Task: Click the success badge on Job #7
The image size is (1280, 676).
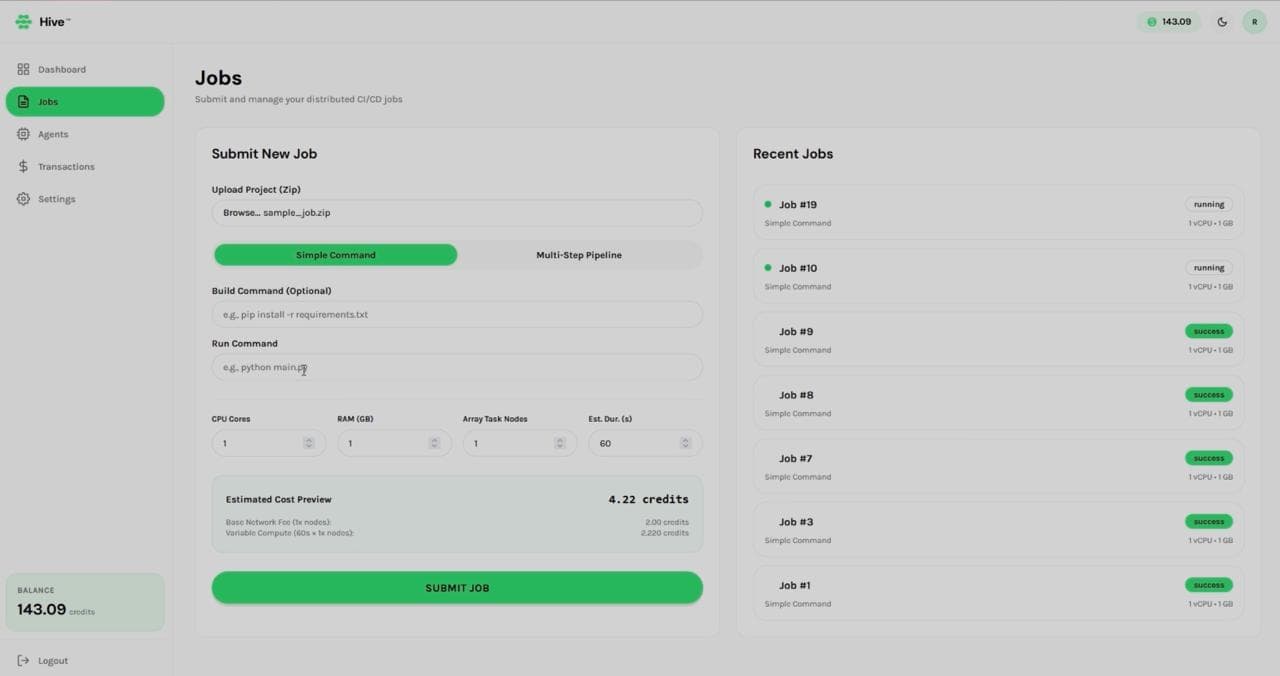Action: pyautogui.click(x=1208, y=458)
